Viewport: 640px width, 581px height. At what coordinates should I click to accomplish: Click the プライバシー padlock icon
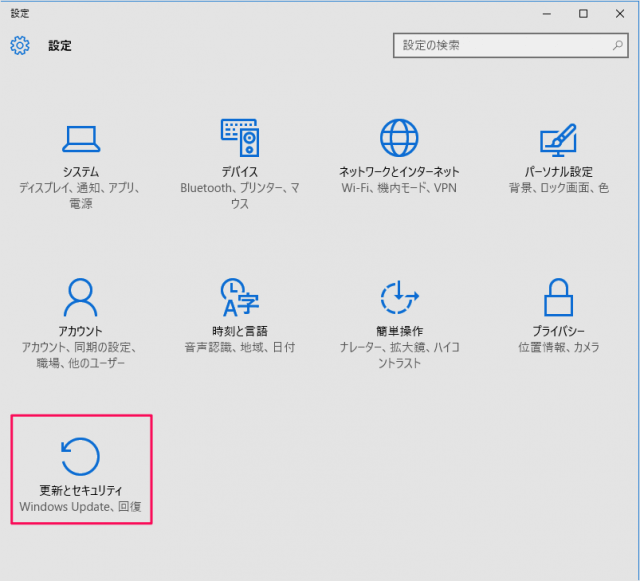pos(558,297)
